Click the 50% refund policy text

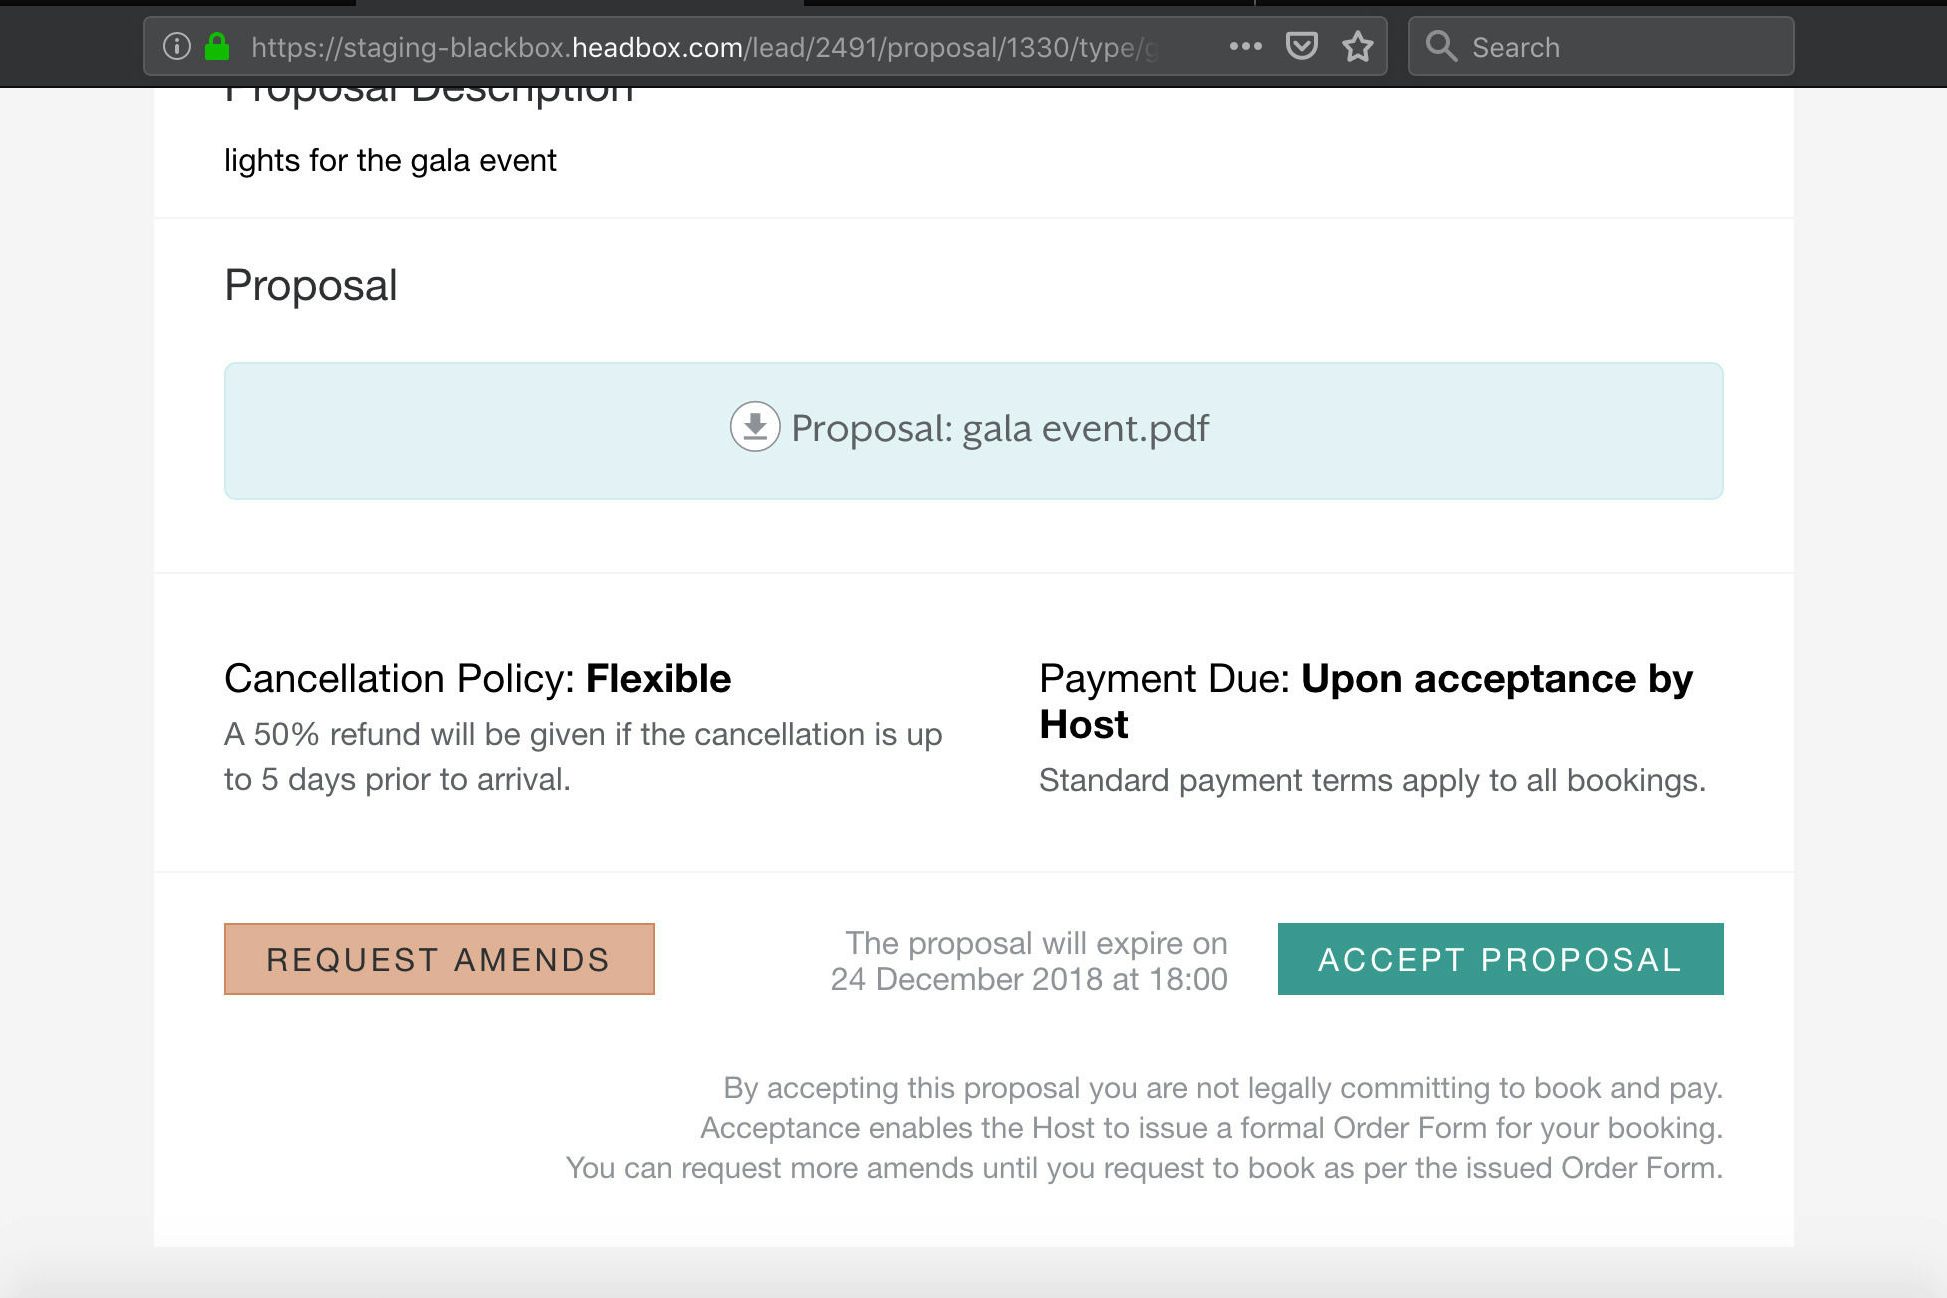pyautogui.click(x=583, y=757)
